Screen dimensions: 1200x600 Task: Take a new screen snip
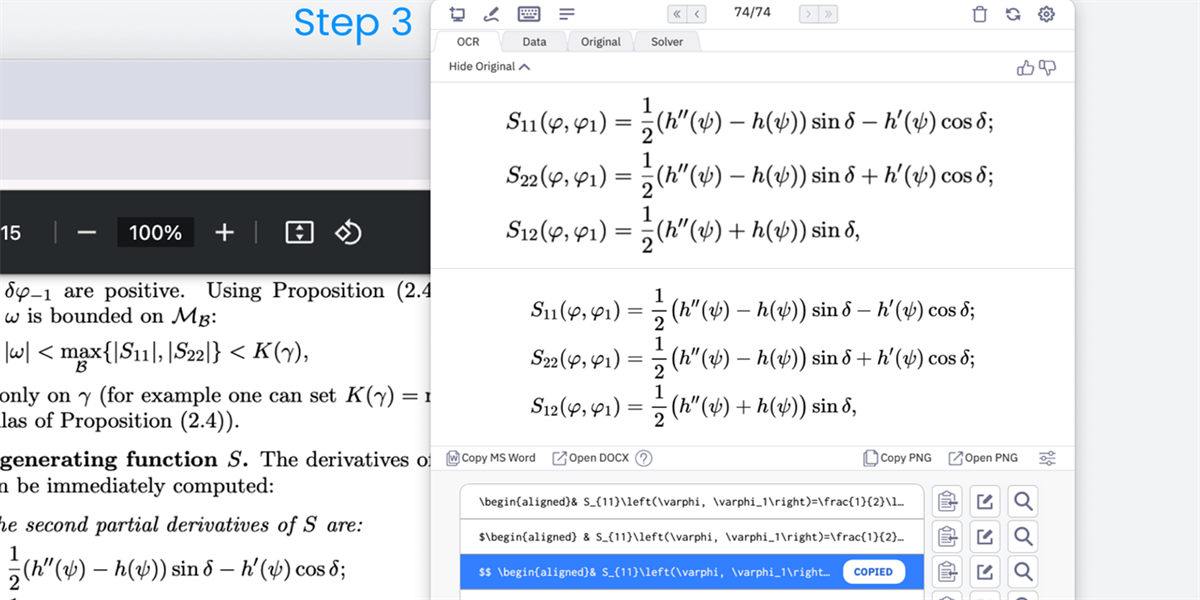tap(457, 13)
